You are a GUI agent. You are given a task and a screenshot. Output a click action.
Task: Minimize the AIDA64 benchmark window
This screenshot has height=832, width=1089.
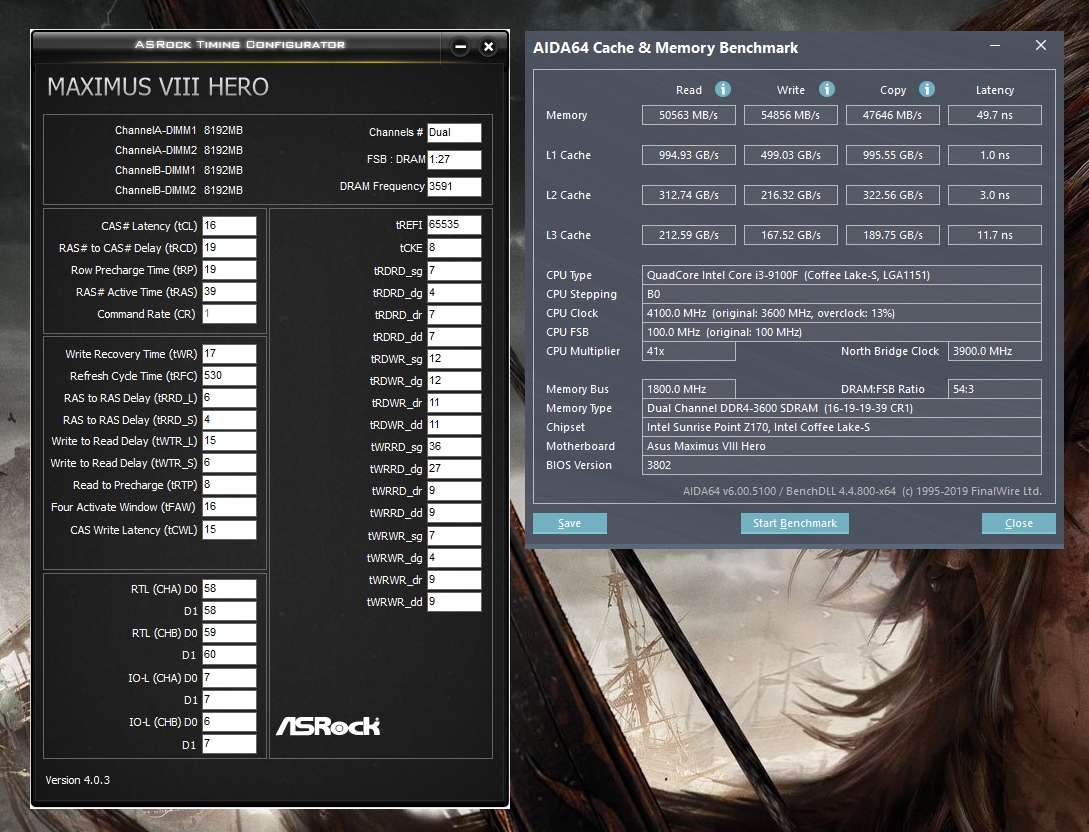pyautogui.click(x=995, y=46)
